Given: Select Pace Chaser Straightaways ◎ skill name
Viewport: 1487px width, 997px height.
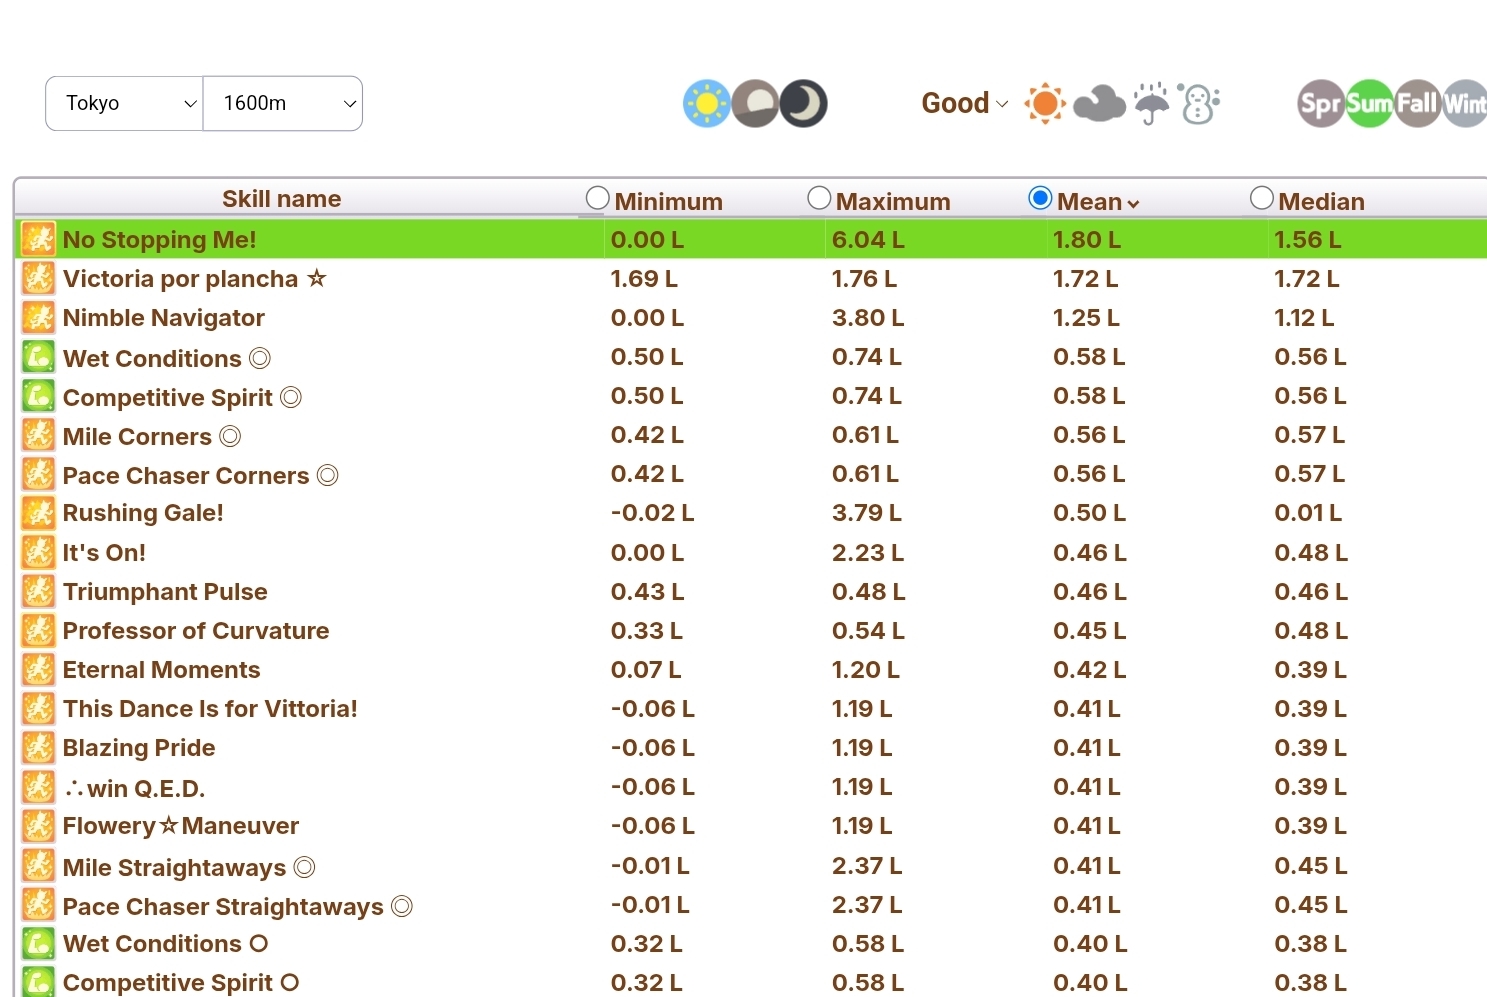Looking at the screenshot, I should pos(237,906).
